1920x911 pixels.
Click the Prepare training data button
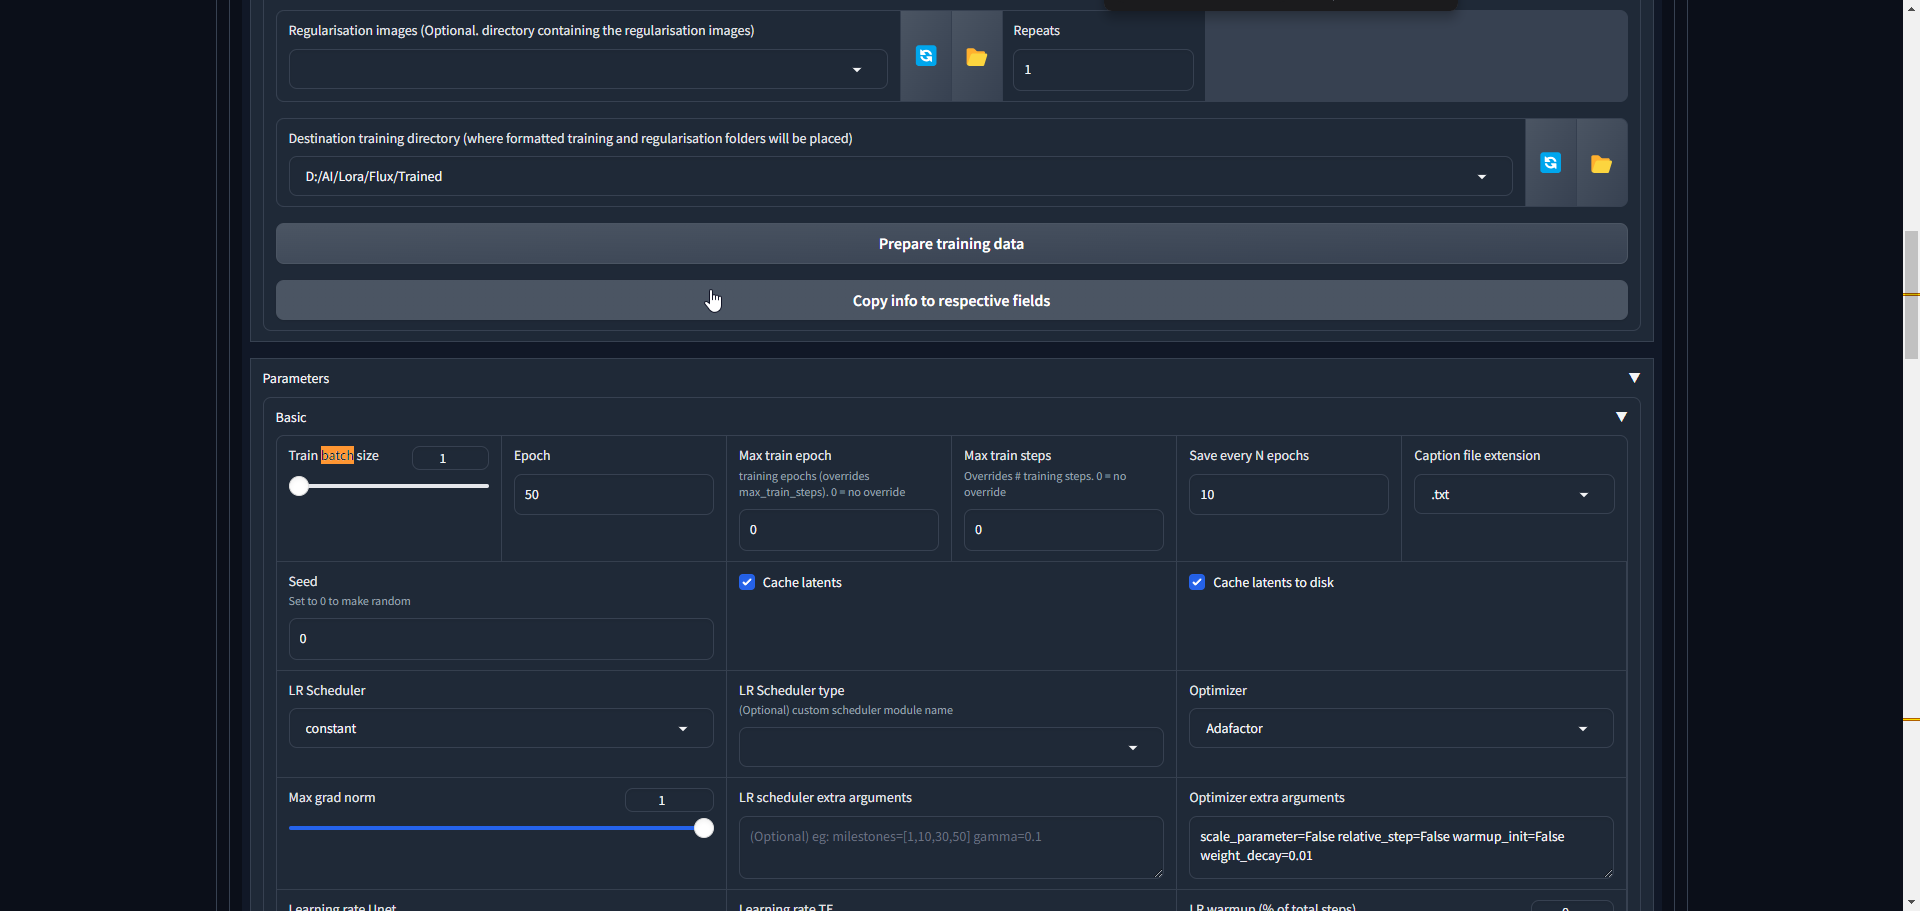[x=951, y=244]
